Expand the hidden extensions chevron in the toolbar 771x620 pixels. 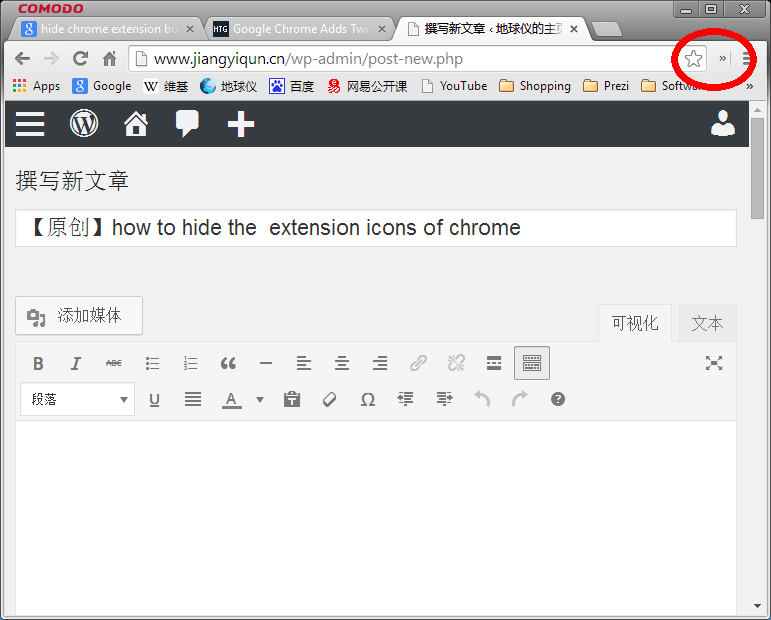pos(723,59)
